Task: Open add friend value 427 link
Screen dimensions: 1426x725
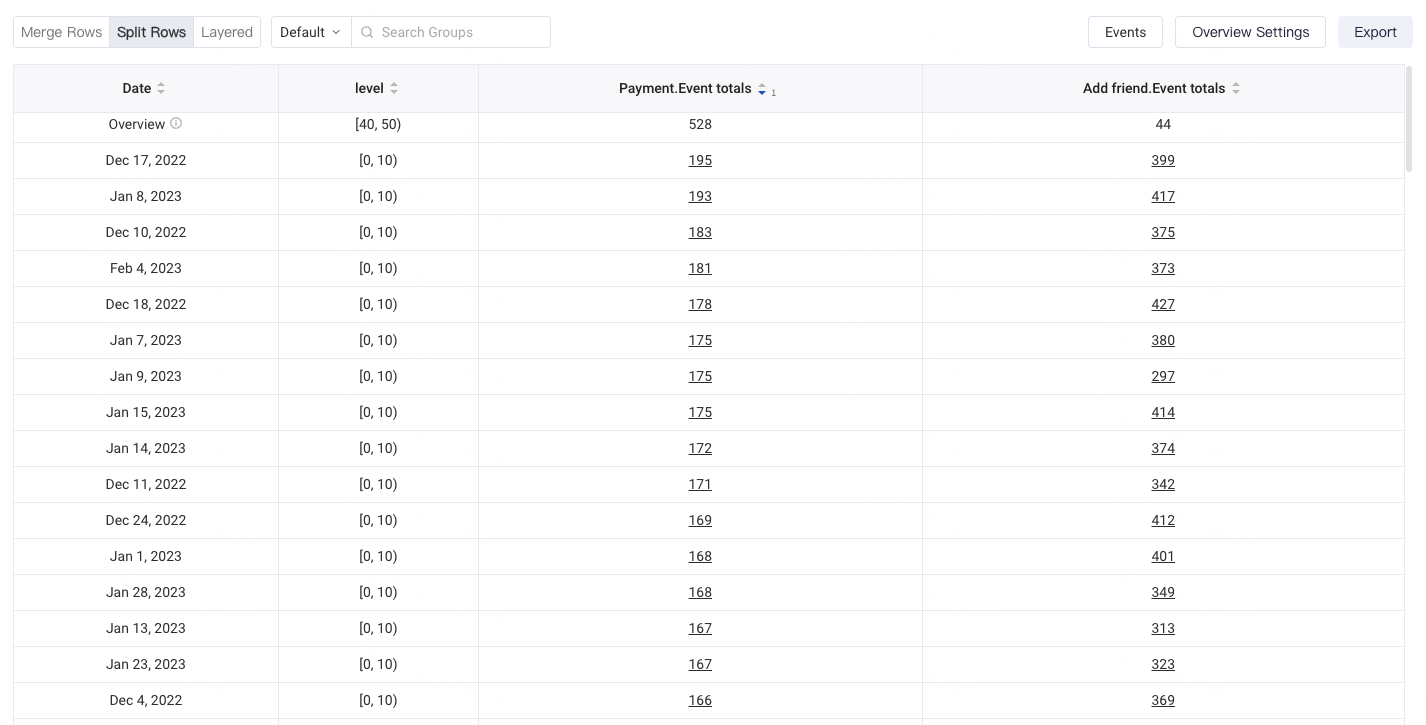Action: coord(1163,304)
